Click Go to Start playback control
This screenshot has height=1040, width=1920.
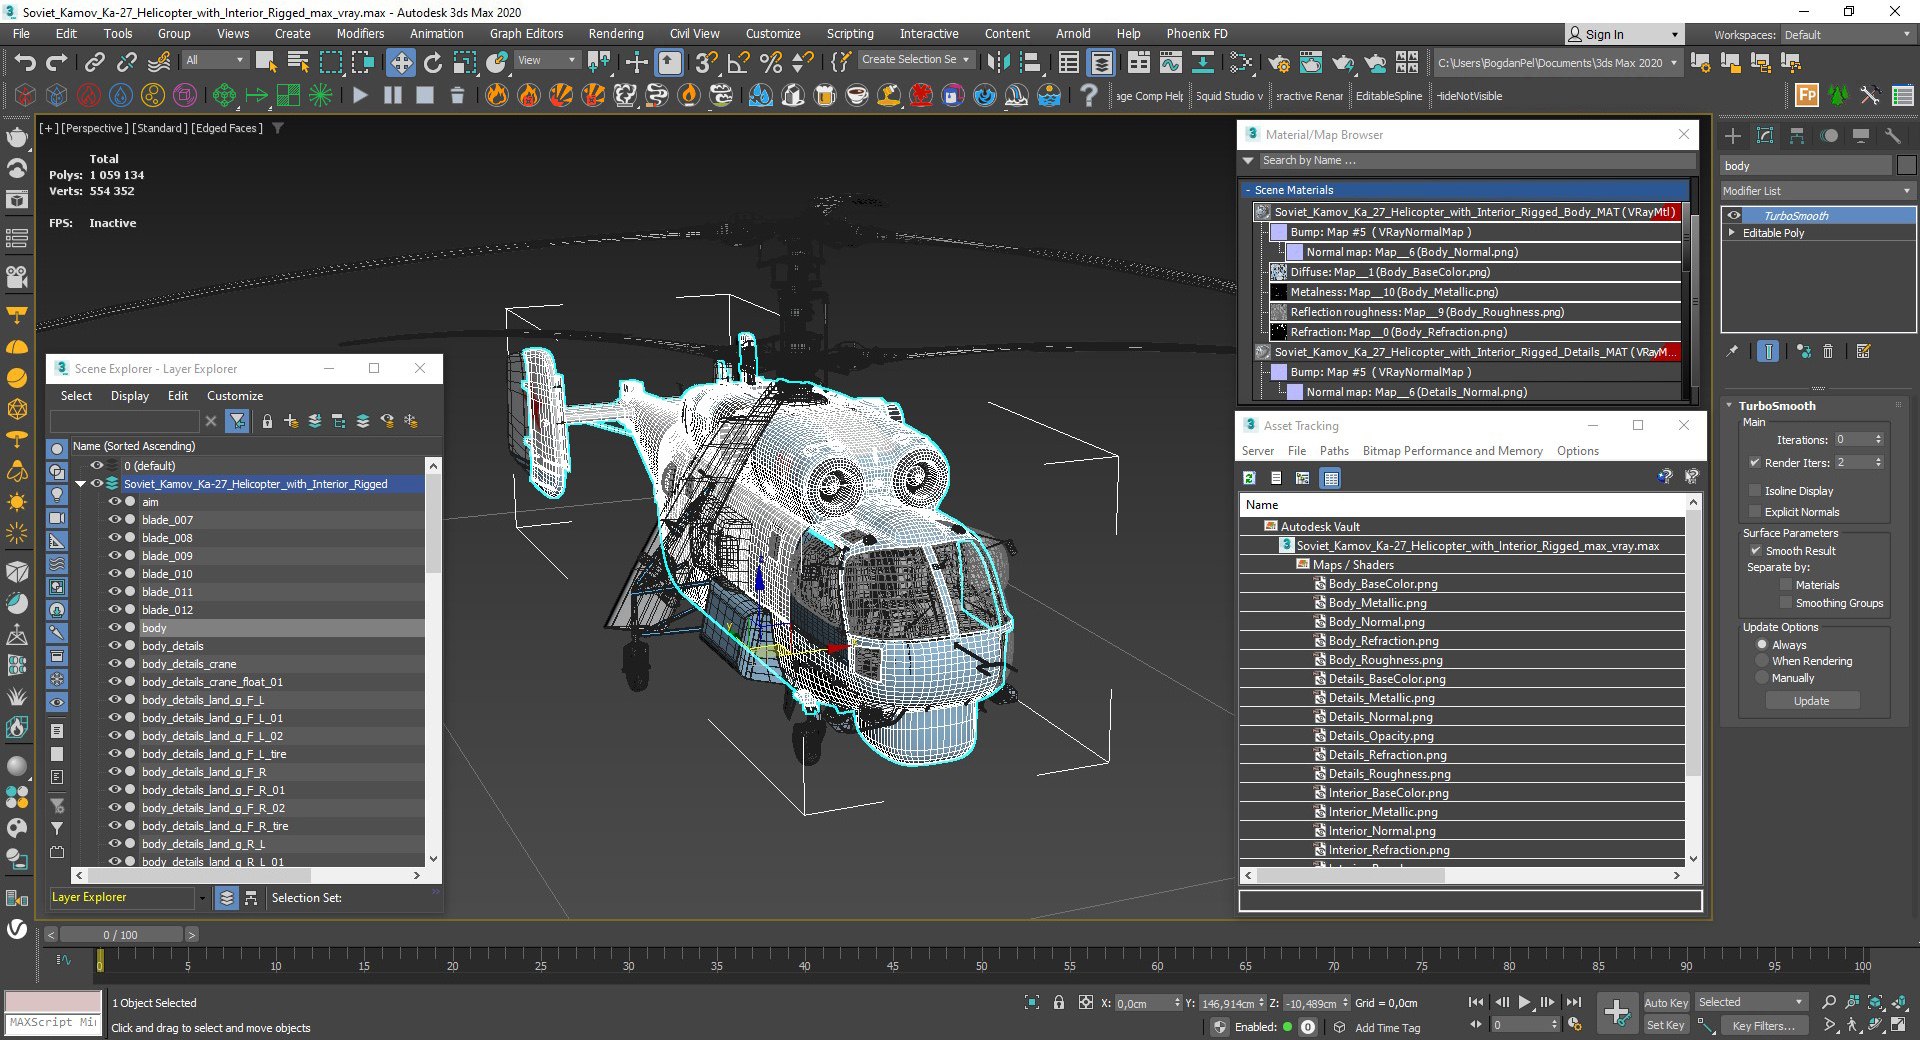(x=1475, y=1002)
